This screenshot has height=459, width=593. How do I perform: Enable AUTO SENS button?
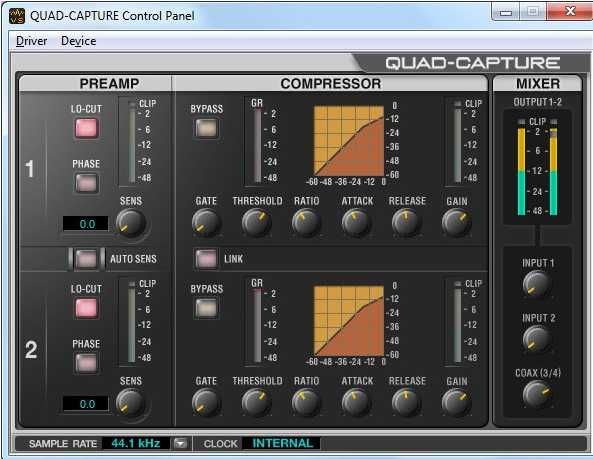86,259
